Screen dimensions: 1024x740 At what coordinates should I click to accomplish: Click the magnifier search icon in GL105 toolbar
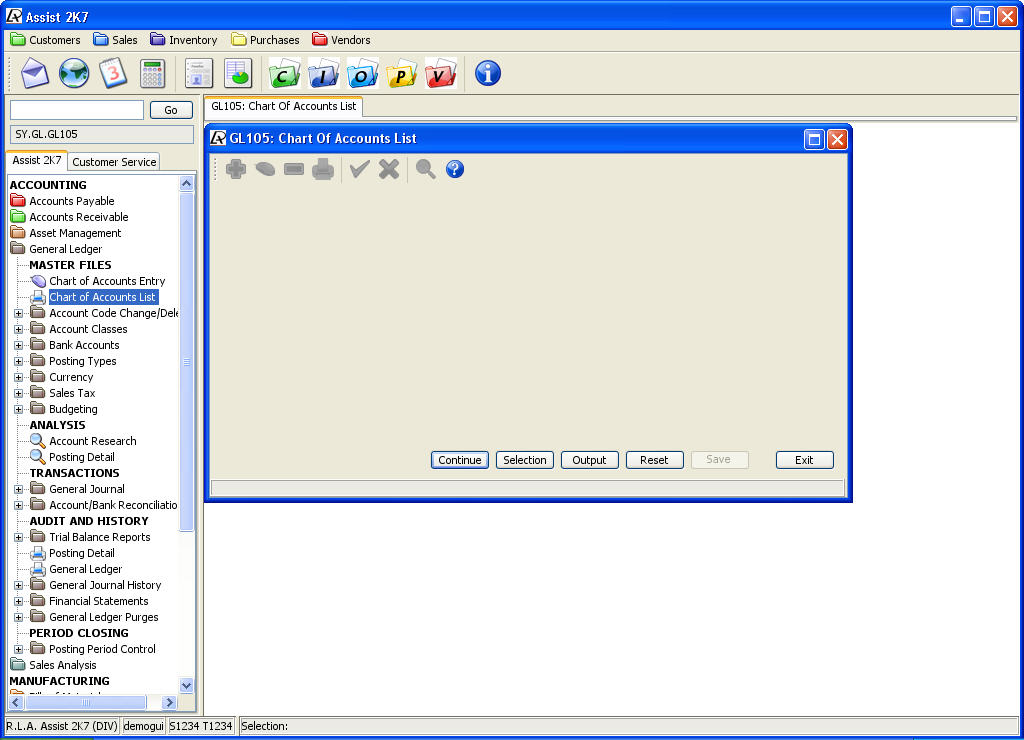(425, 169)
